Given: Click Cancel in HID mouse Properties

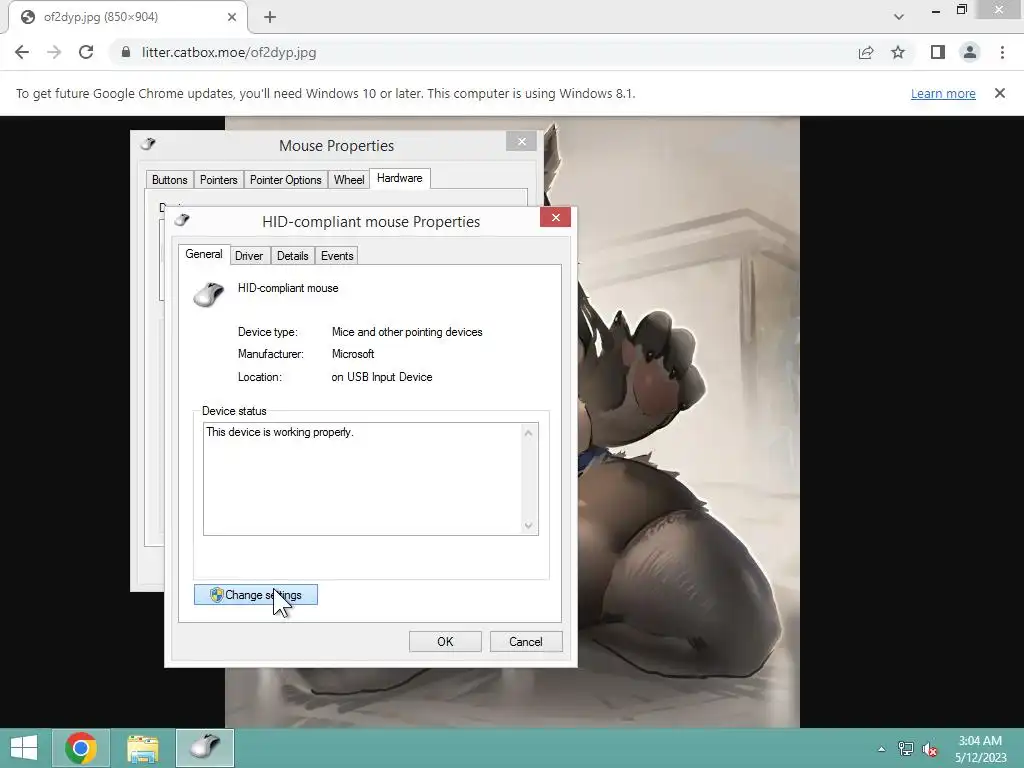Looking at the screenshot, I should [526, 641].
